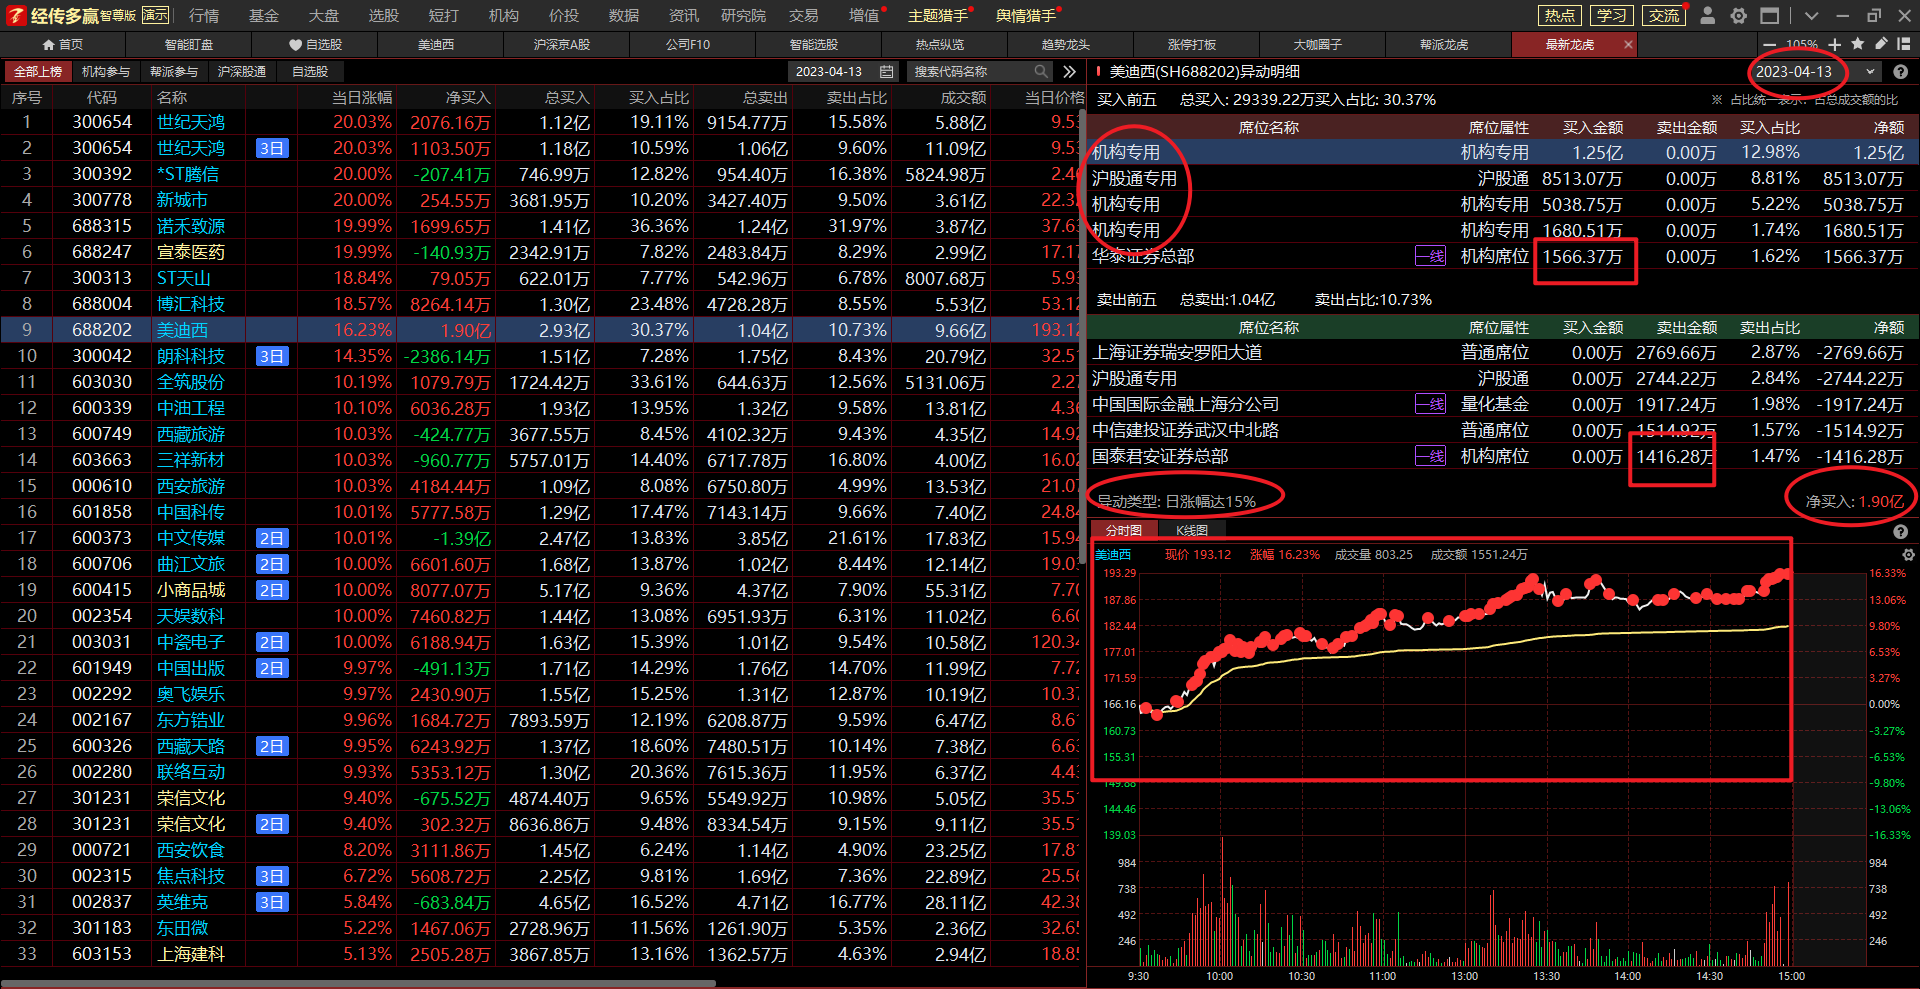Expand the title bar chevron menu
Image resolution: width=1920 pixels, height=989 pixels.
[x=1811, y=15]
